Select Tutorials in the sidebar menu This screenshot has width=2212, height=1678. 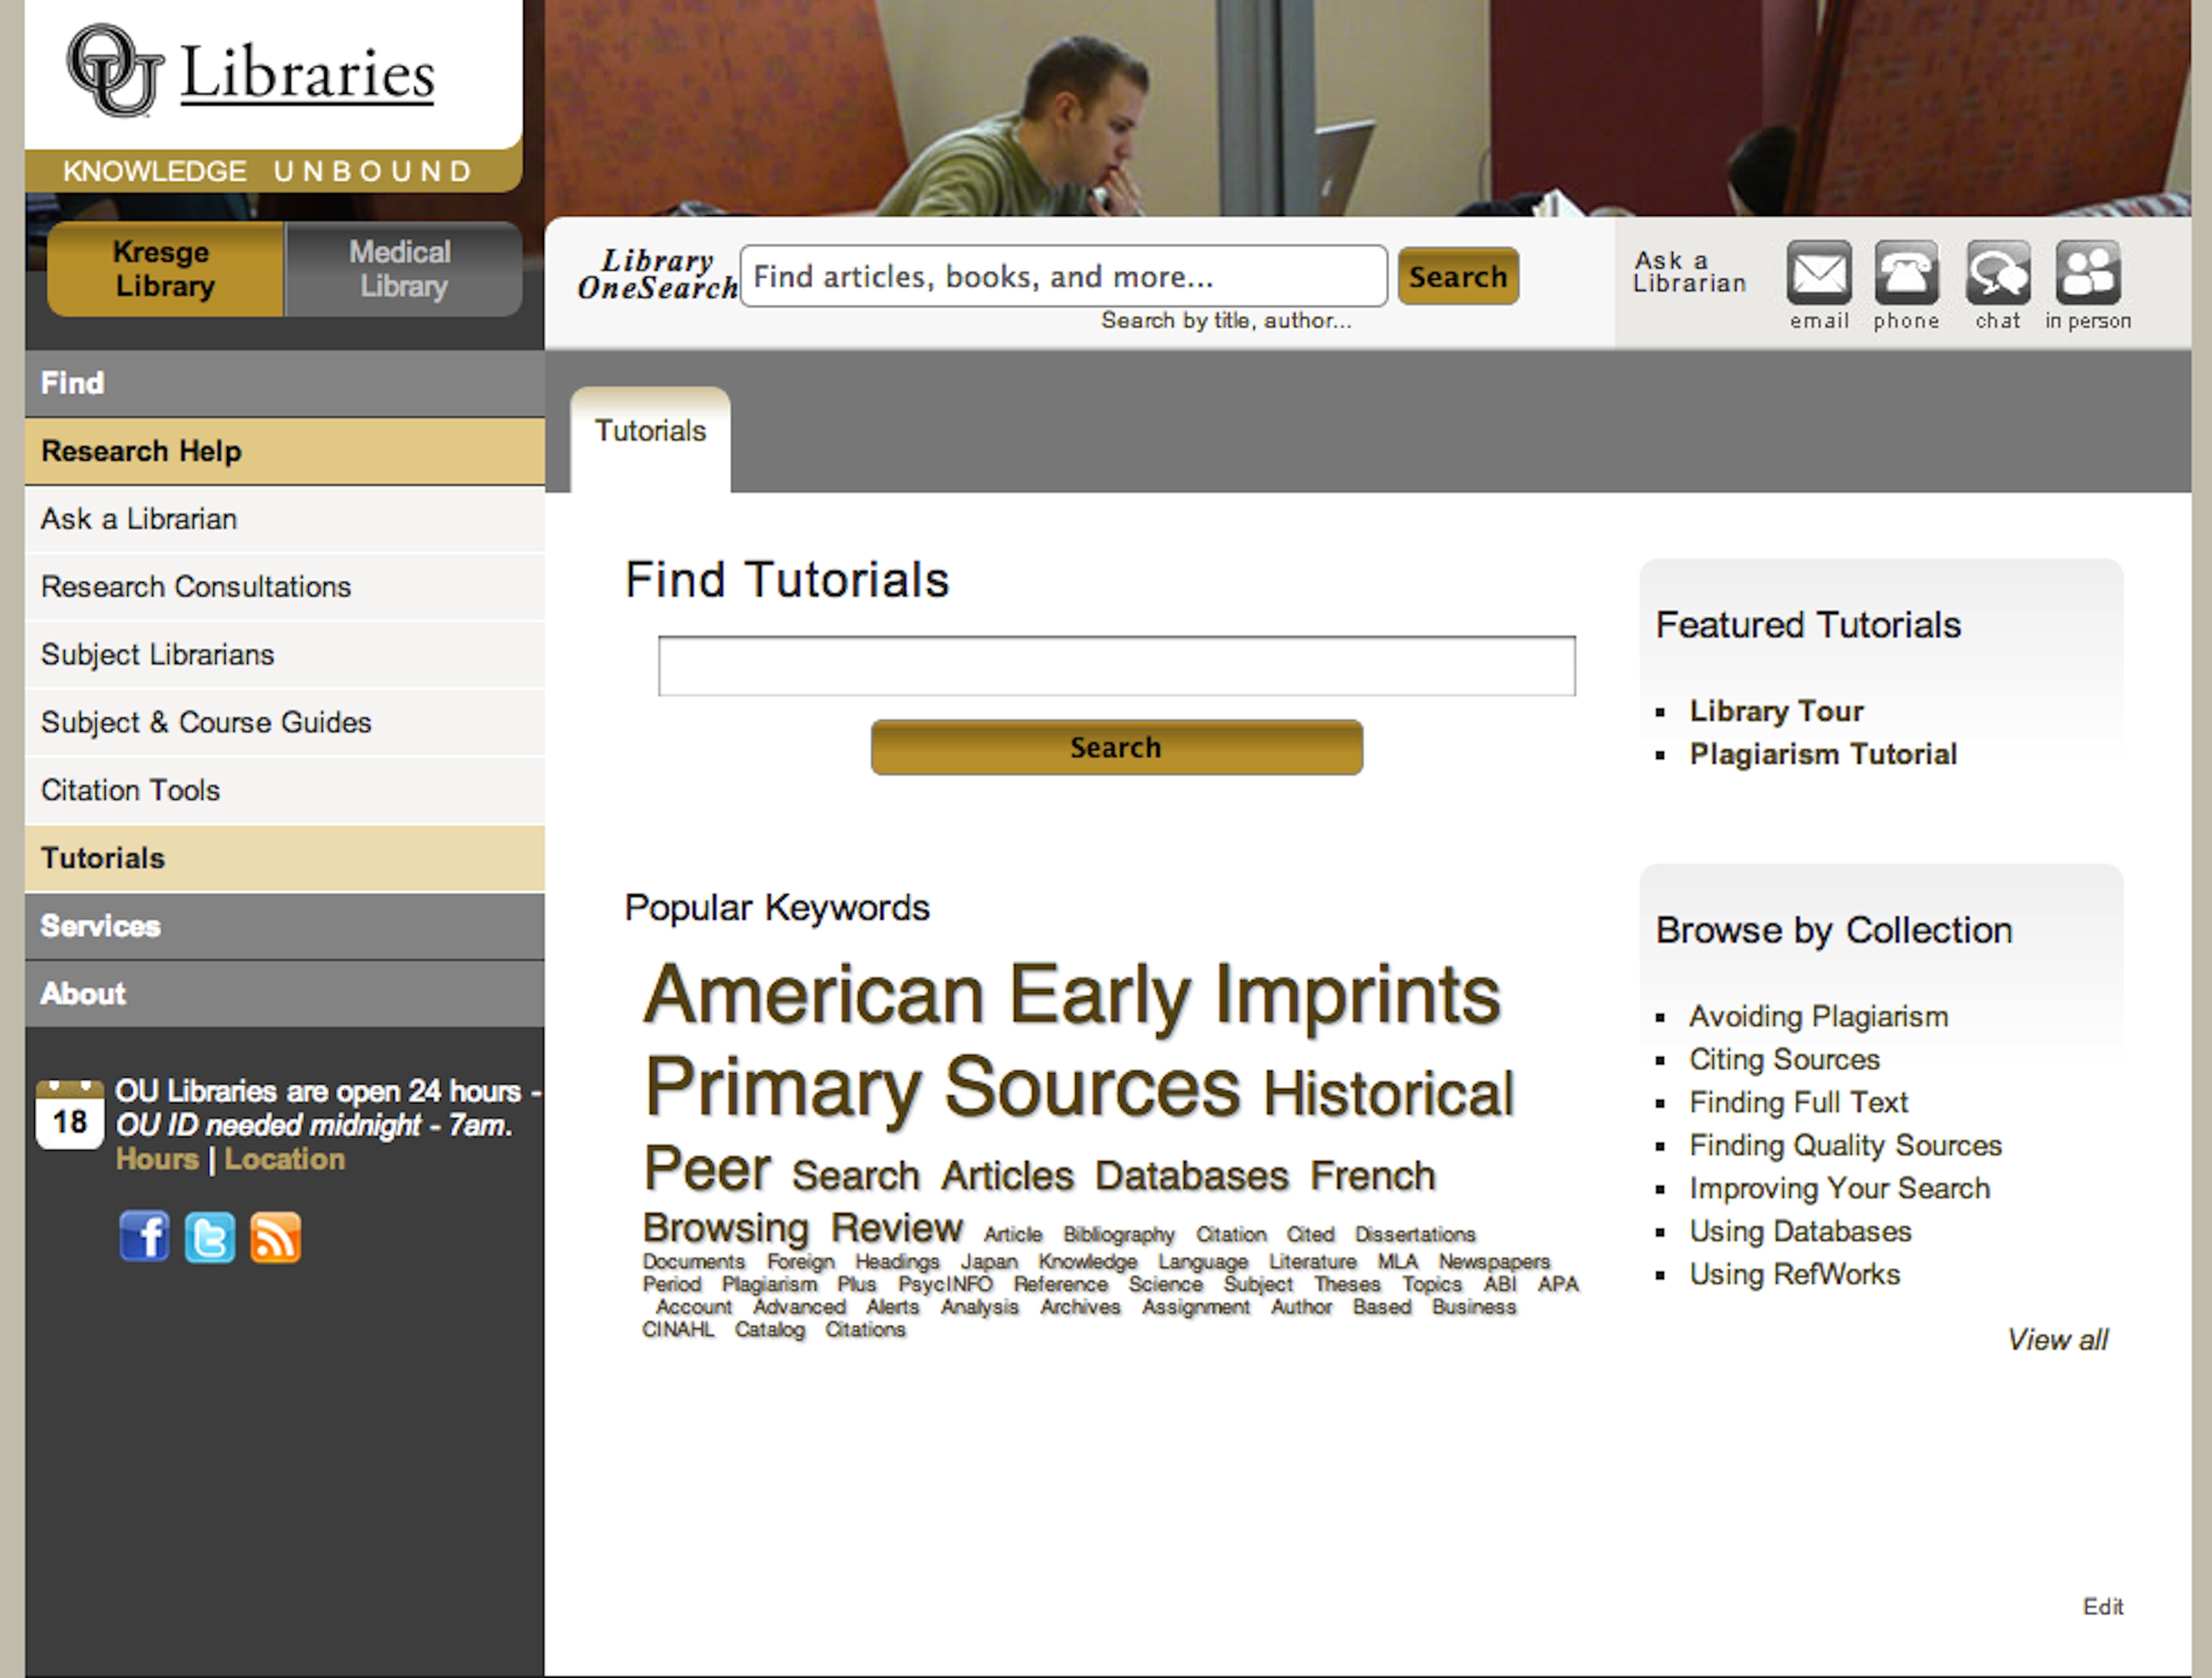tap(285, 858)
